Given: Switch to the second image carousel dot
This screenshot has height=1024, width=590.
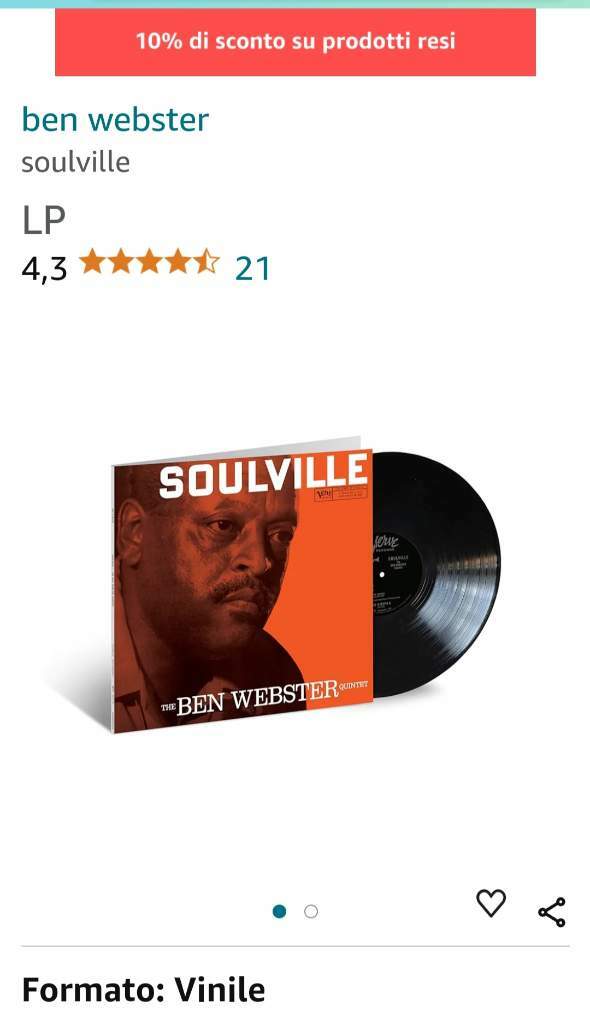Looking at the screenshot, I should click(311, 911).
